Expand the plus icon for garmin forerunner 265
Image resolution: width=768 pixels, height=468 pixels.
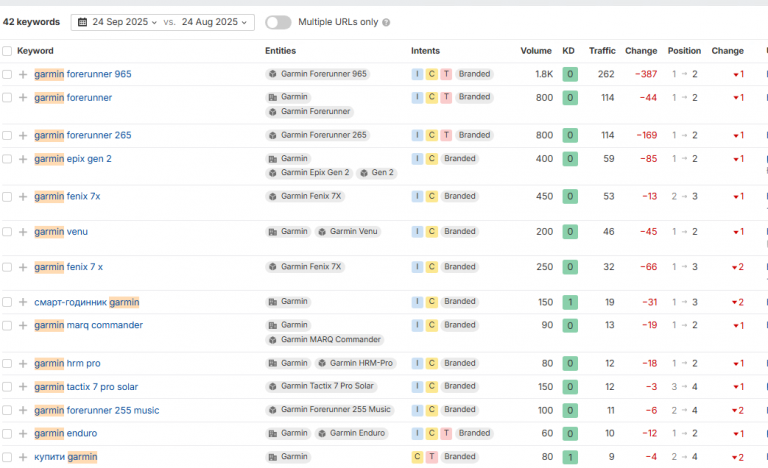(23, 135)
